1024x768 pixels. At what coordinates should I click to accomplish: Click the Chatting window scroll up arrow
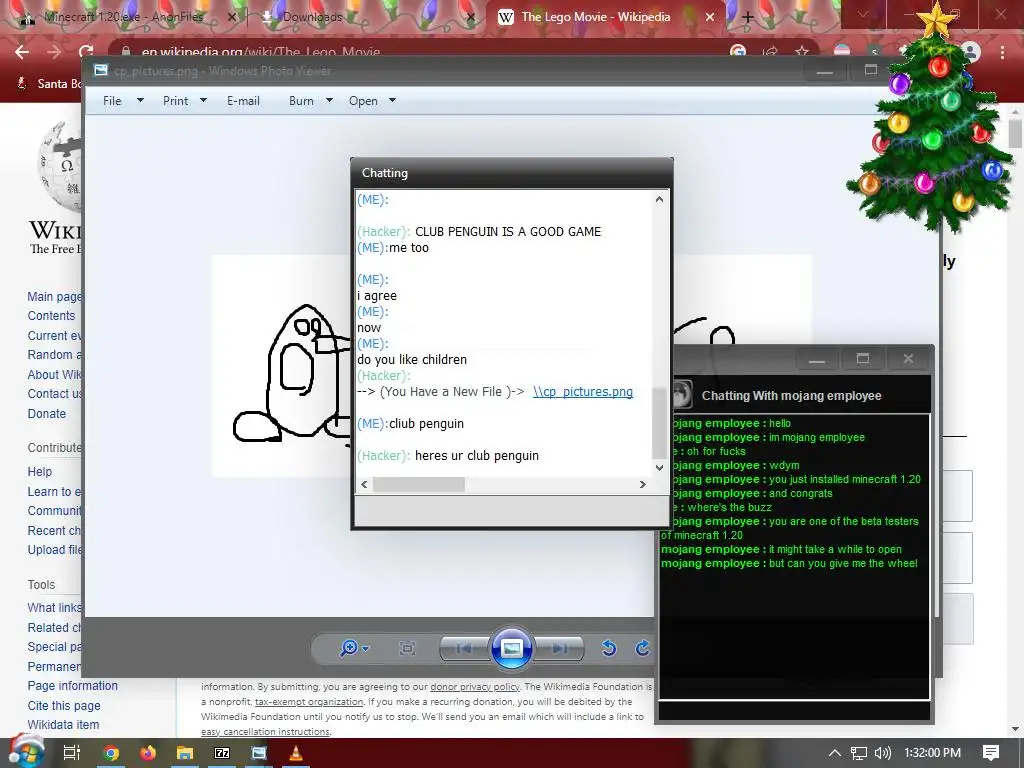[x=659, y=199]
